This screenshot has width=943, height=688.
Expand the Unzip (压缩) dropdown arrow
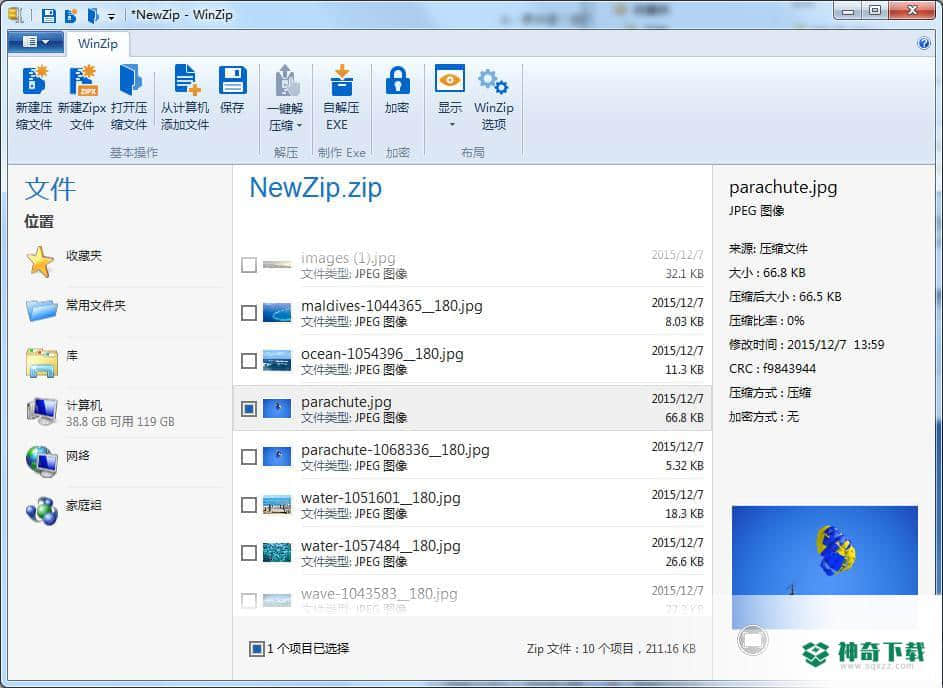click(x=299, y=125)
